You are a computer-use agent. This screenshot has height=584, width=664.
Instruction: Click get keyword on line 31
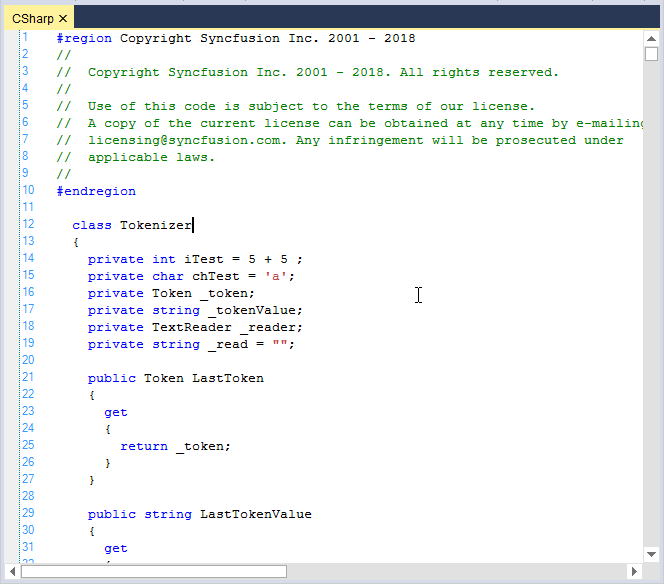click(116, 548)
